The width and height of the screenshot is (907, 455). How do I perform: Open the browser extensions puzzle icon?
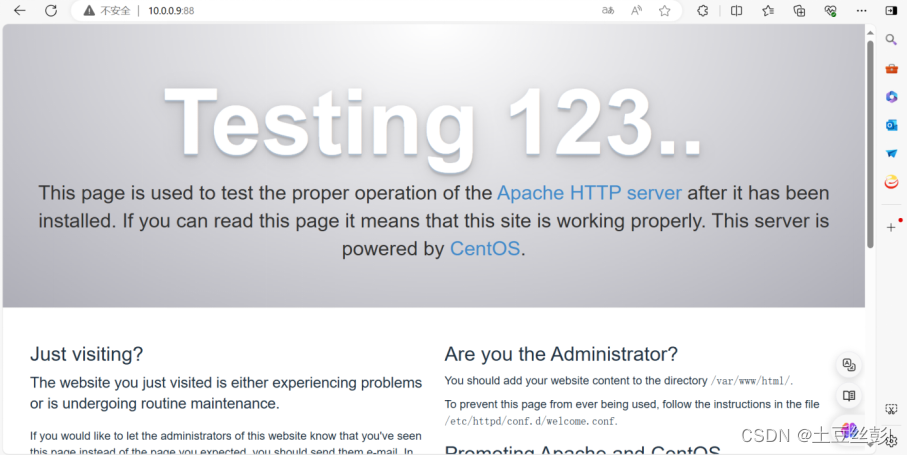click(703, 10)
